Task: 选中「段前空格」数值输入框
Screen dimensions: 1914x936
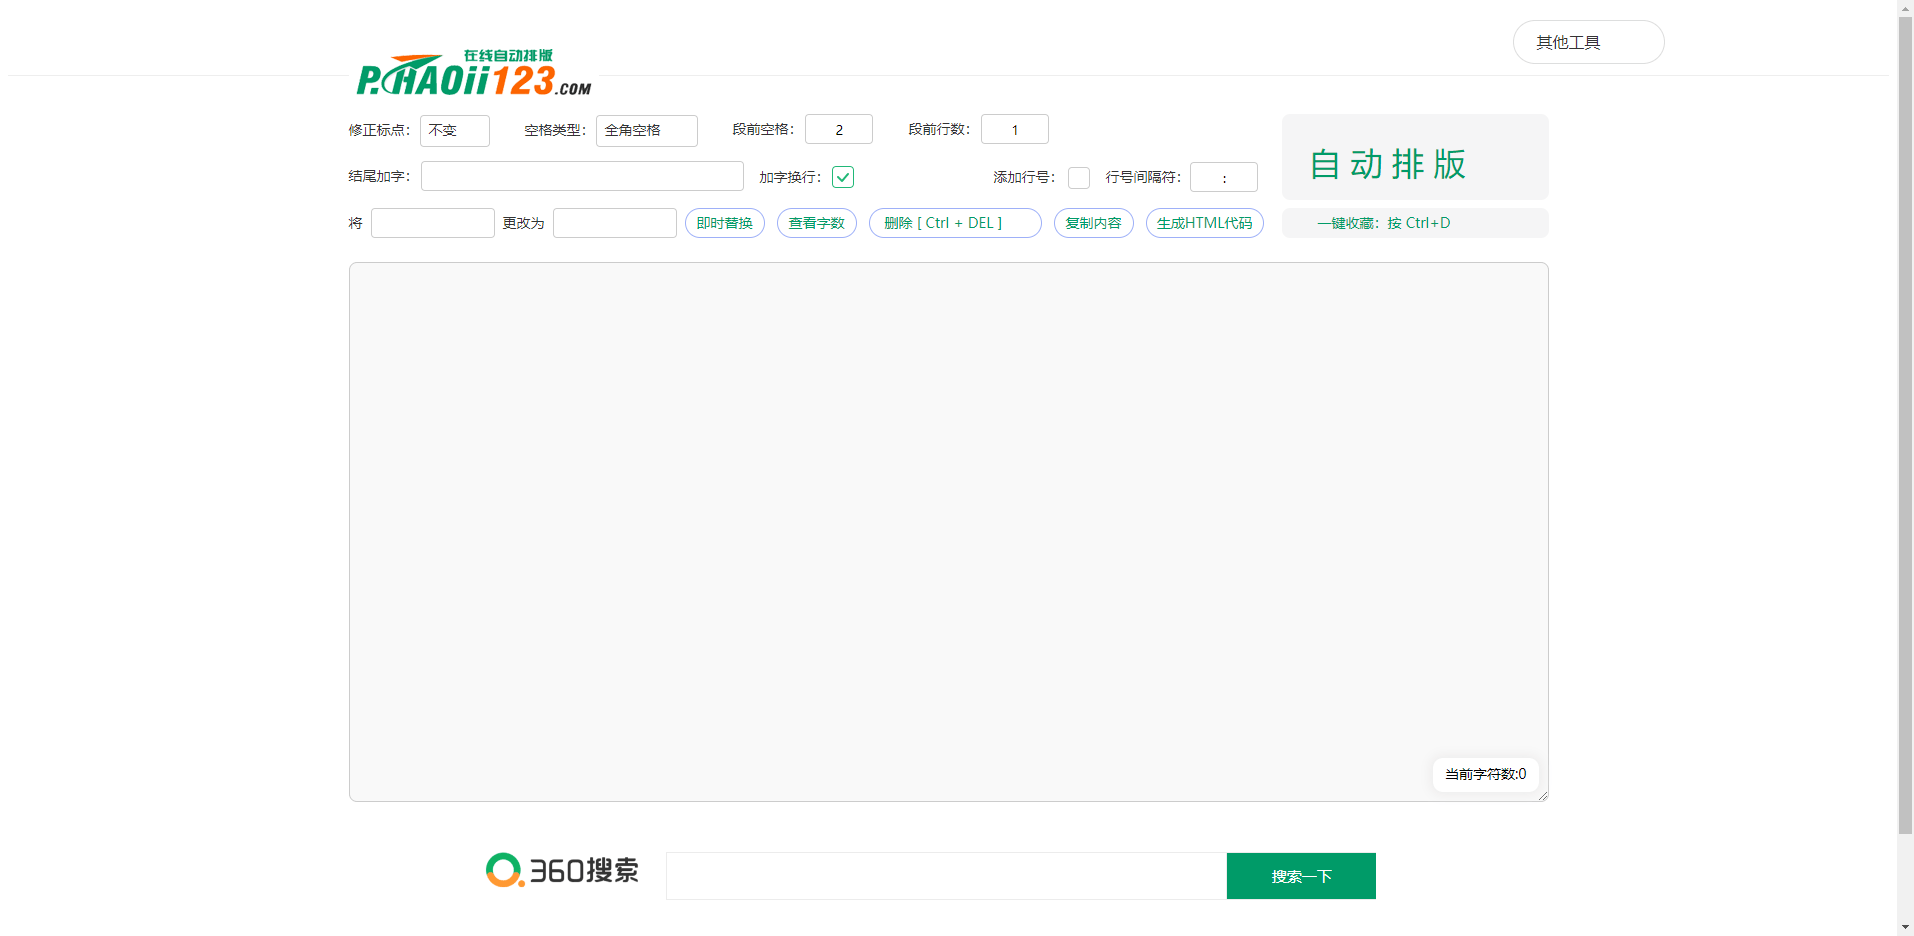Action: 838,129
